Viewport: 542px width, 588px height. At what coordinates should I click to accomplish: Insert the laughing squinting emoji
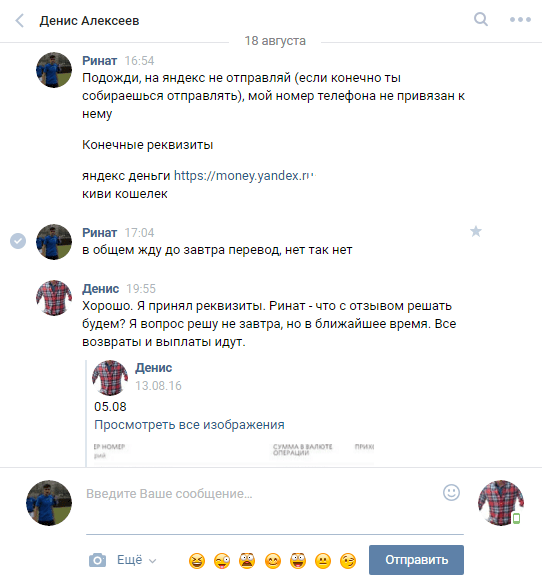(197, 561)
